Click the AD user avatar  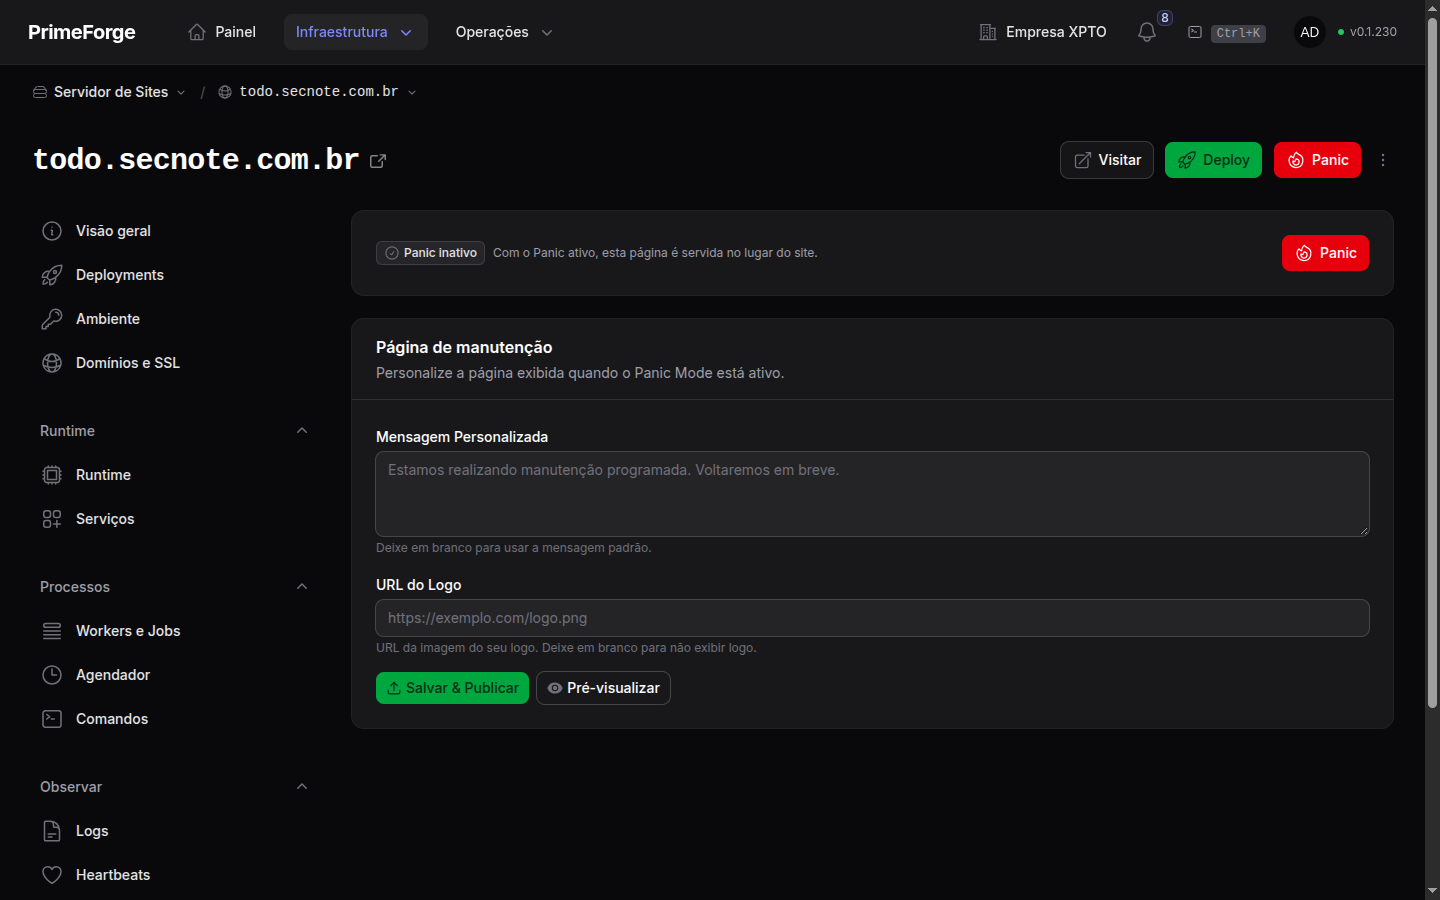click(x=1310, y=32)
